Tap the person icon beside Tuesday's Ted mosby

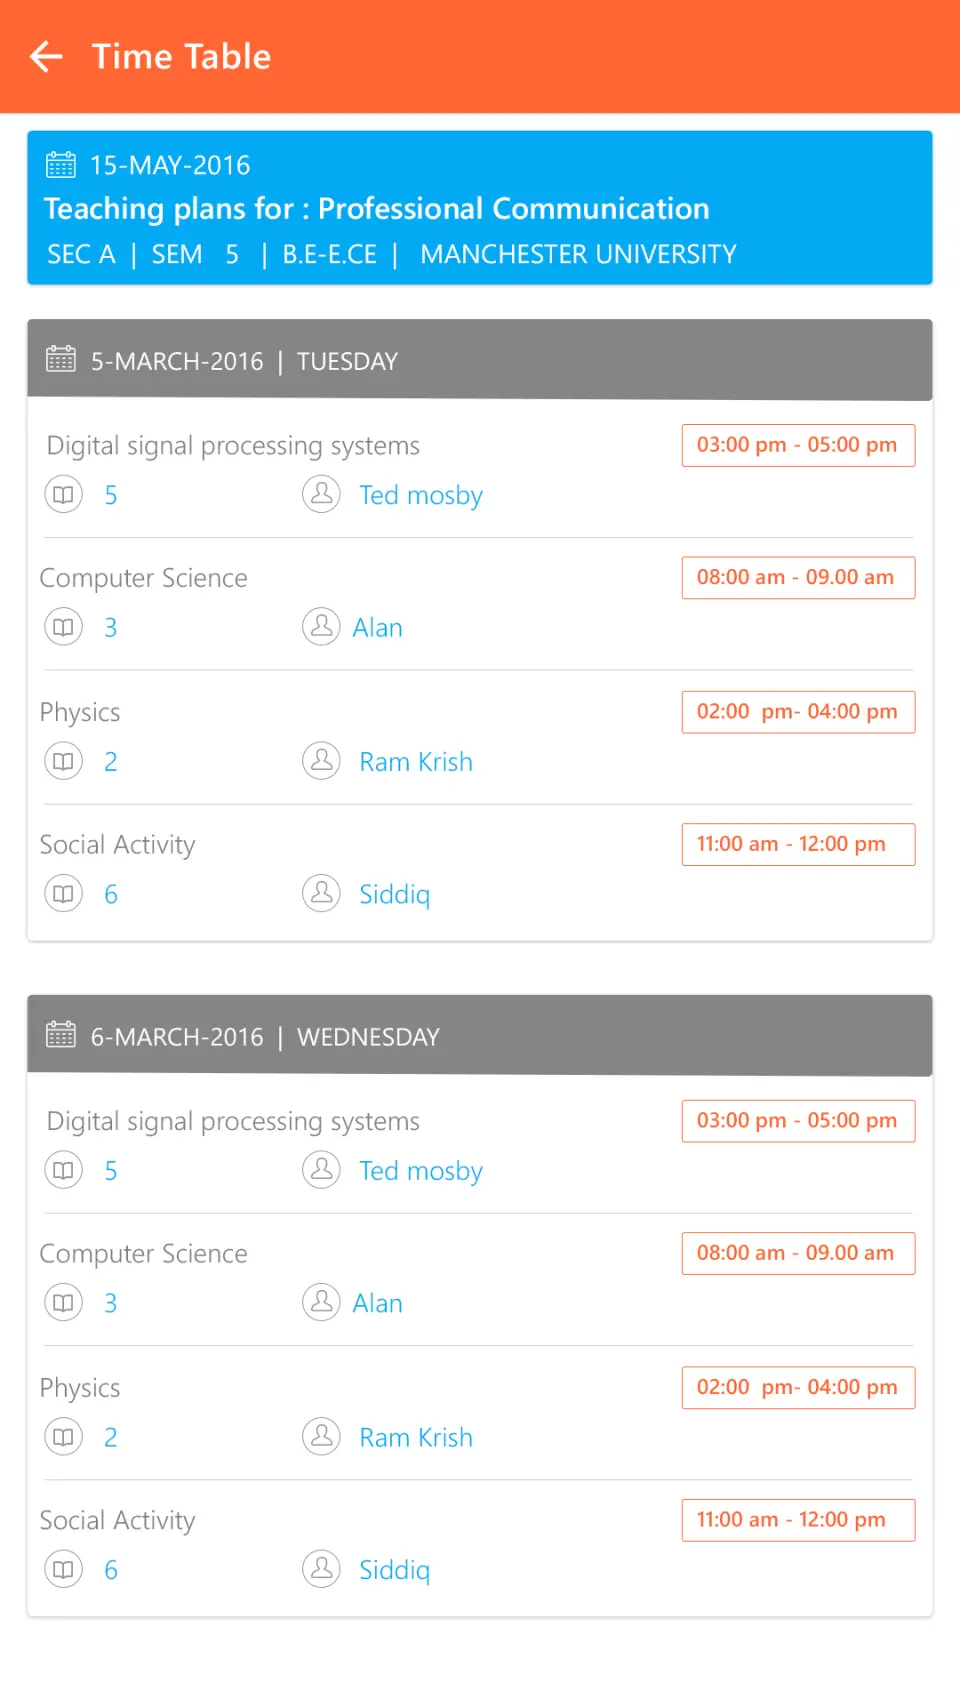tap(321, 495)
